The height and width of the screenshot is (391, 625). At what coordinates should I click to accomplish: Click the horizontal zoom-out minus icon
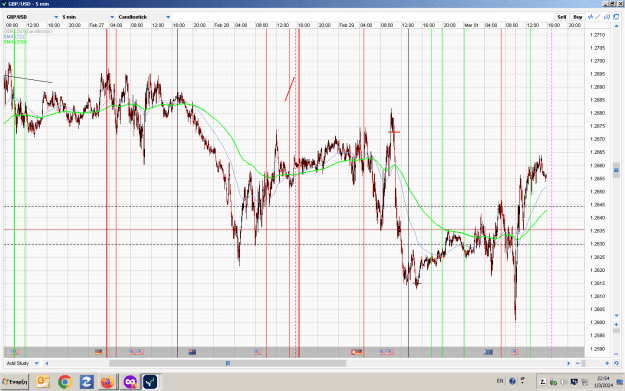(x=578, y=363)
